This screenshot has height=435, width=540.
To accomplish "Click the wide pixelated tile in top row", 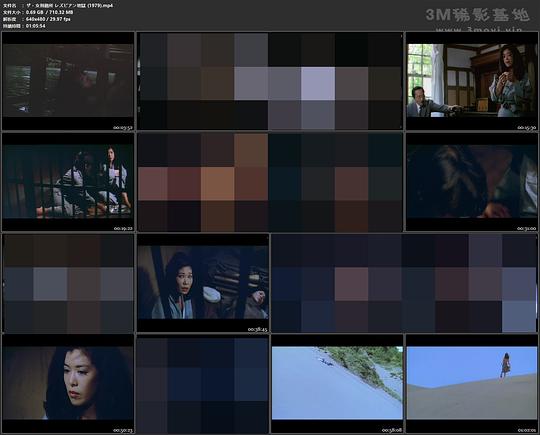I will pos(270,81).
